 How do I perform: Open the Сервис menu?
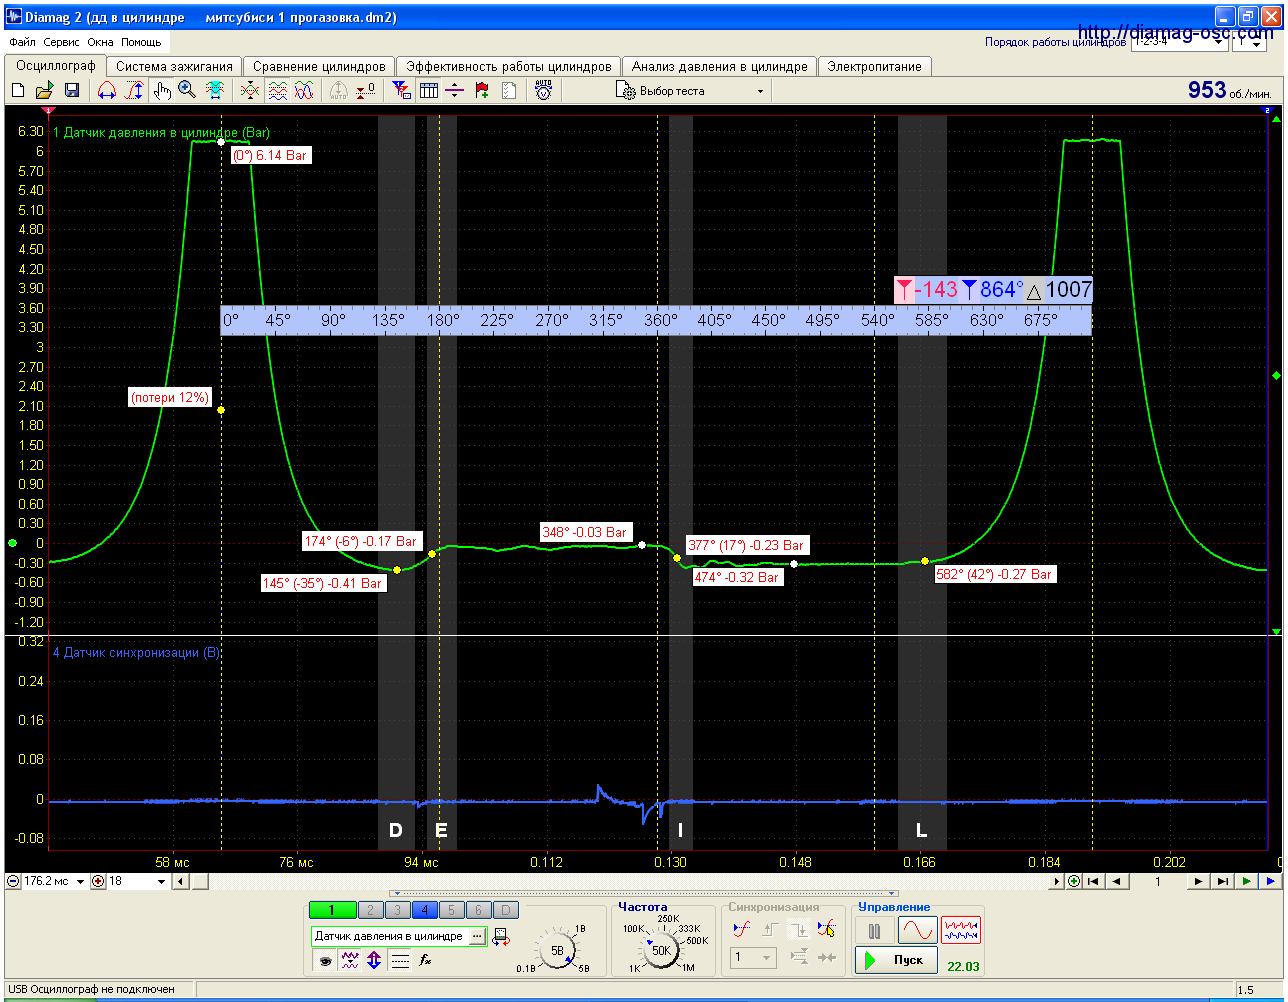point(62,43)
